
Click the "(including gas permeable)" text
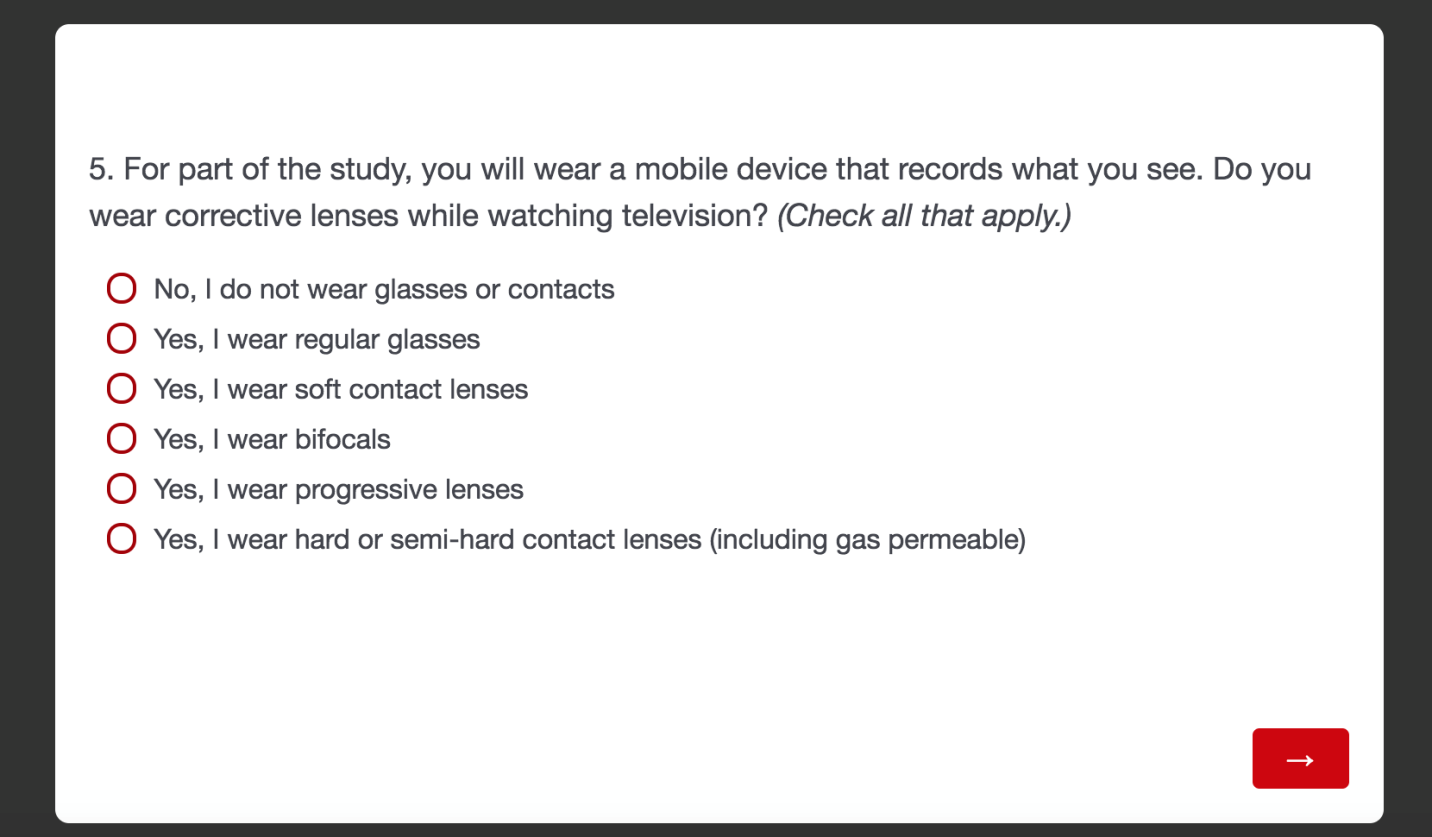(x=868, y=539)
